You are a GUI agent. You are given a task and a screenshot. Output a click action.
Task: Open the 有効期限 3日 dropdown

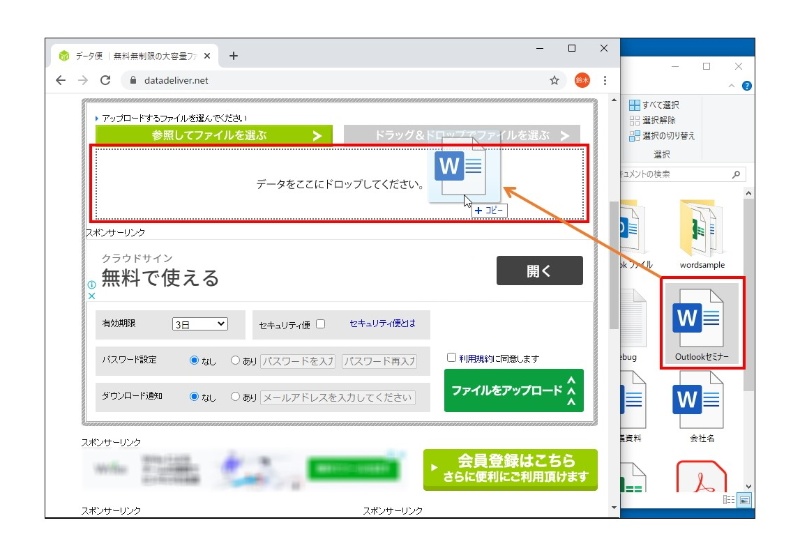(200, 324)
